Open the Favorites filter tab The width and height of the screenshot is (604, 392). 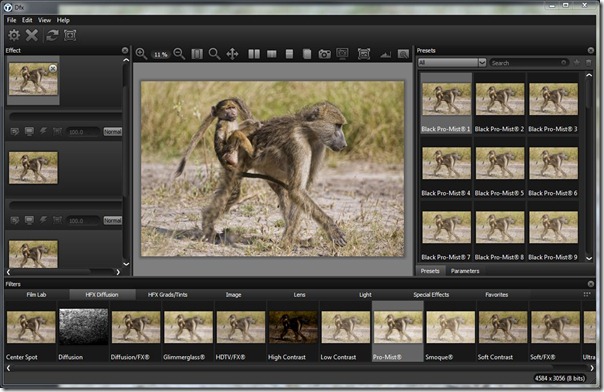(x=497, y=295)
